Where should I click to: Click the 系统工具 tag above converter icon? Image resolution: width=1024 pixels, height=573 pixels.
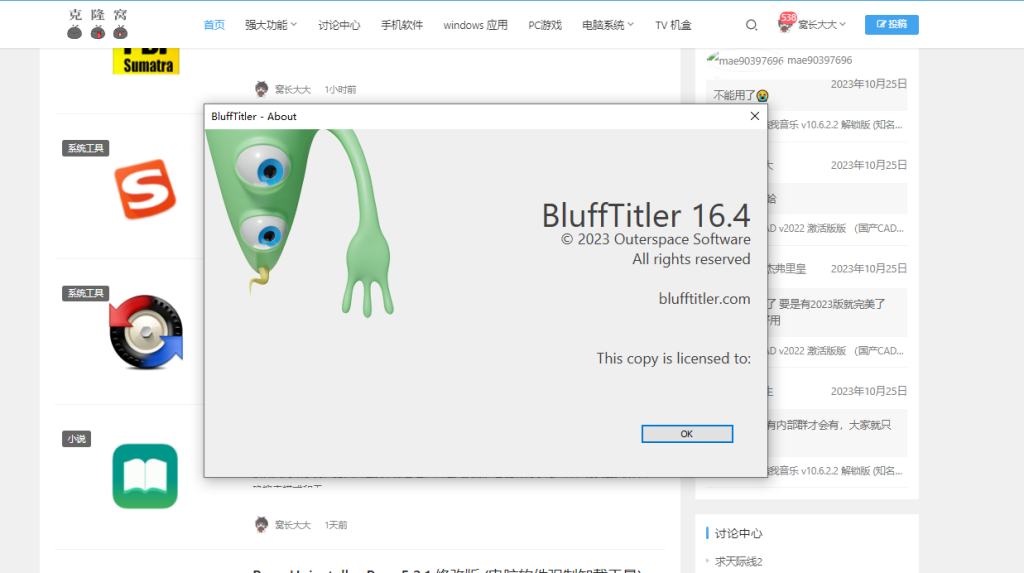[86, 293]
